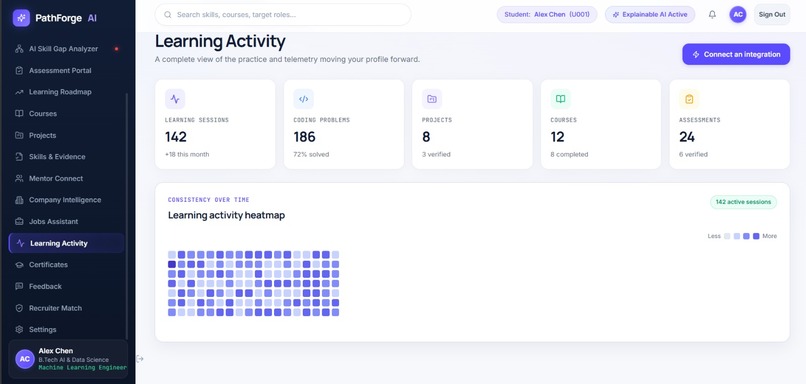This screenshot has height=384, width=806.
Task: Click the Company Intelligence building icon
Action: pyautogui.click(x=19, y=200)
